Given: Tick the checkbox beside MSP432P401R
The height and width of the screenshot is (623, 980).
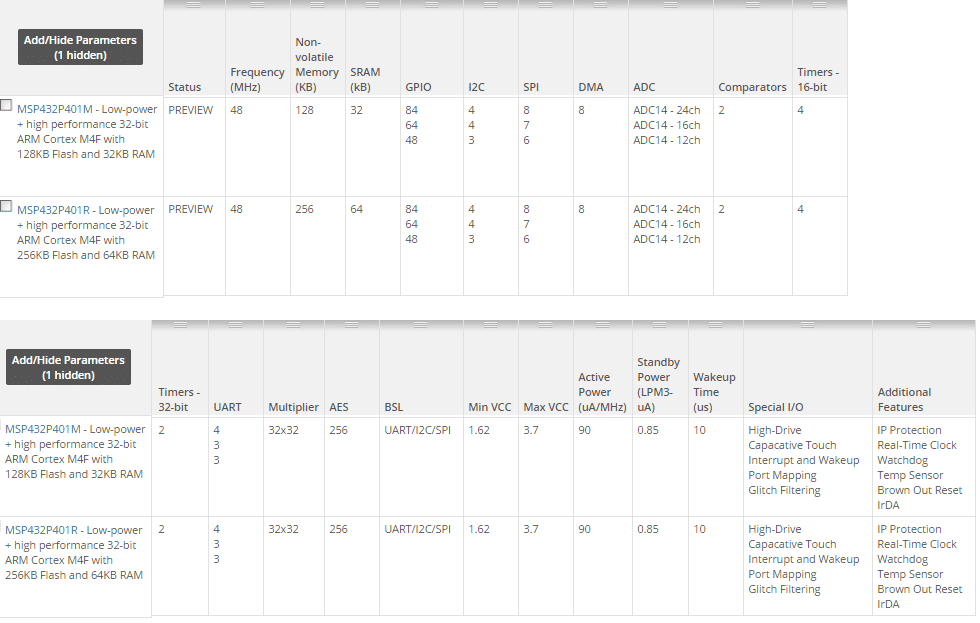Looking at the screenshot, I should [7, 206].
